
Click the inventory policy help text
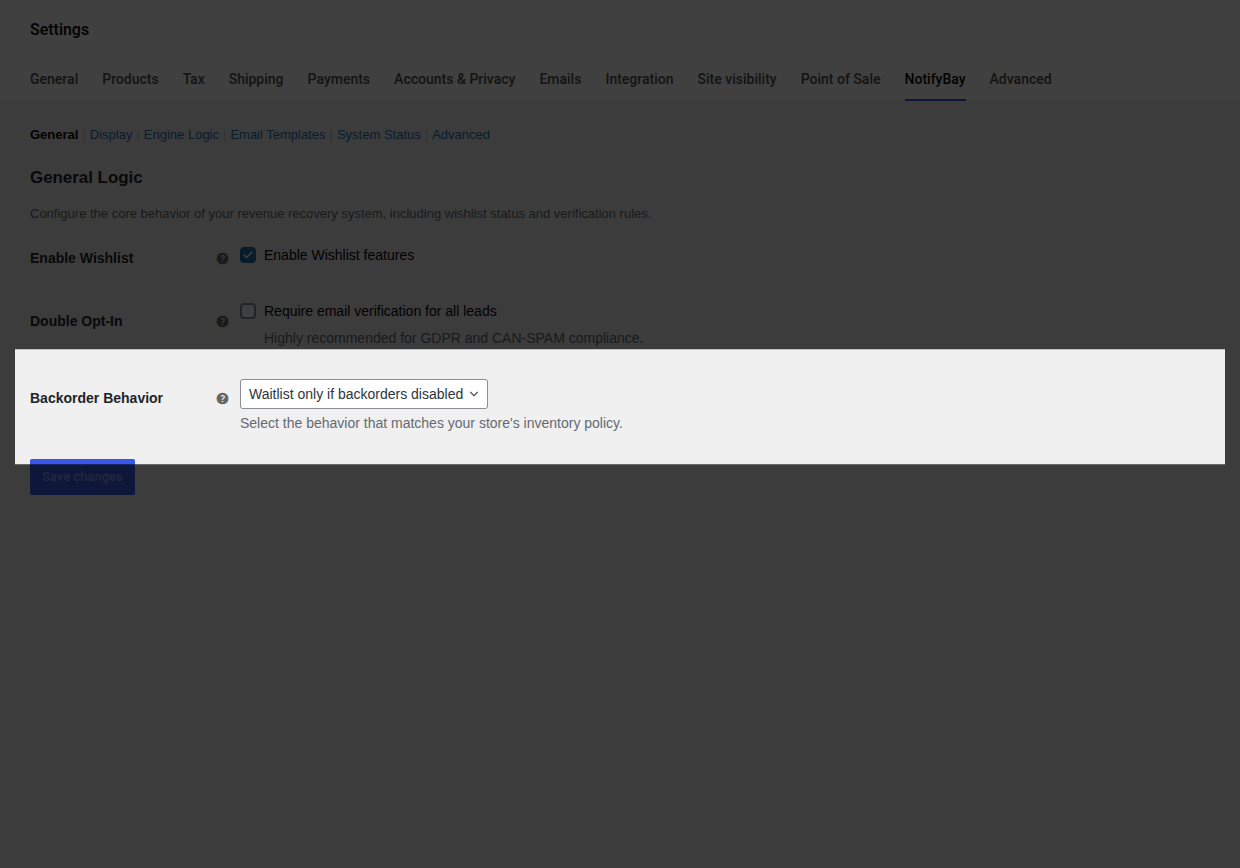[x=431, y=423]
